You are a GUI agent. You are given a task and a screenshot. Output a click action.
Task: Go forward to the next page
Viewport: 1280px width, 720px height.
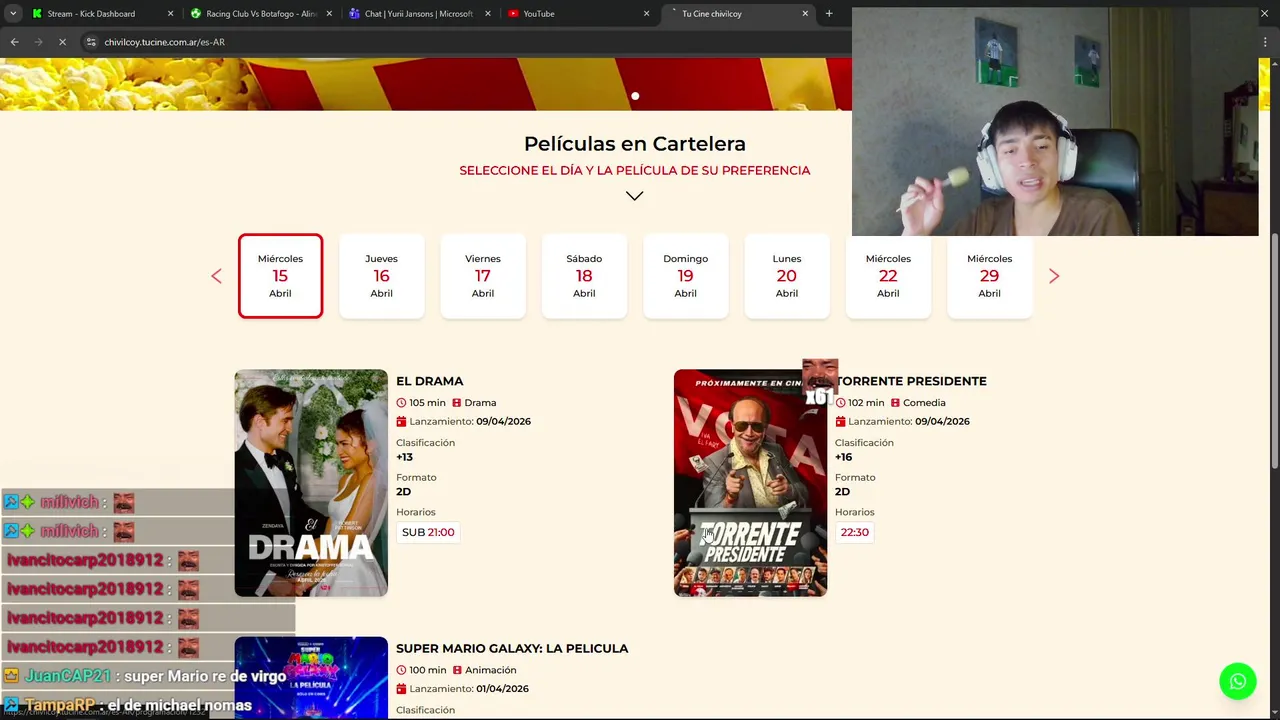pos(38,42)
